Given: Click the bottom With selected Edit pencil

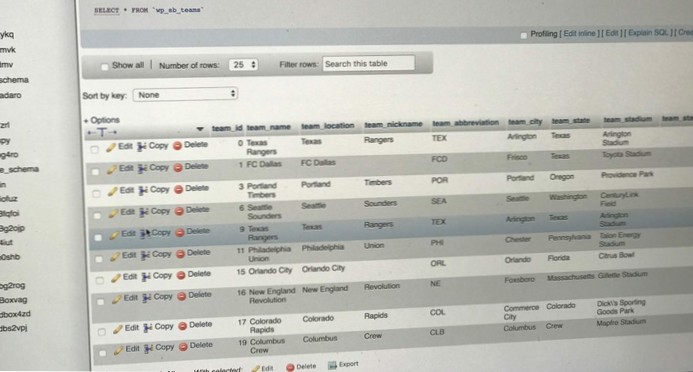Looking at the screenshot, I should coord(255,368).
